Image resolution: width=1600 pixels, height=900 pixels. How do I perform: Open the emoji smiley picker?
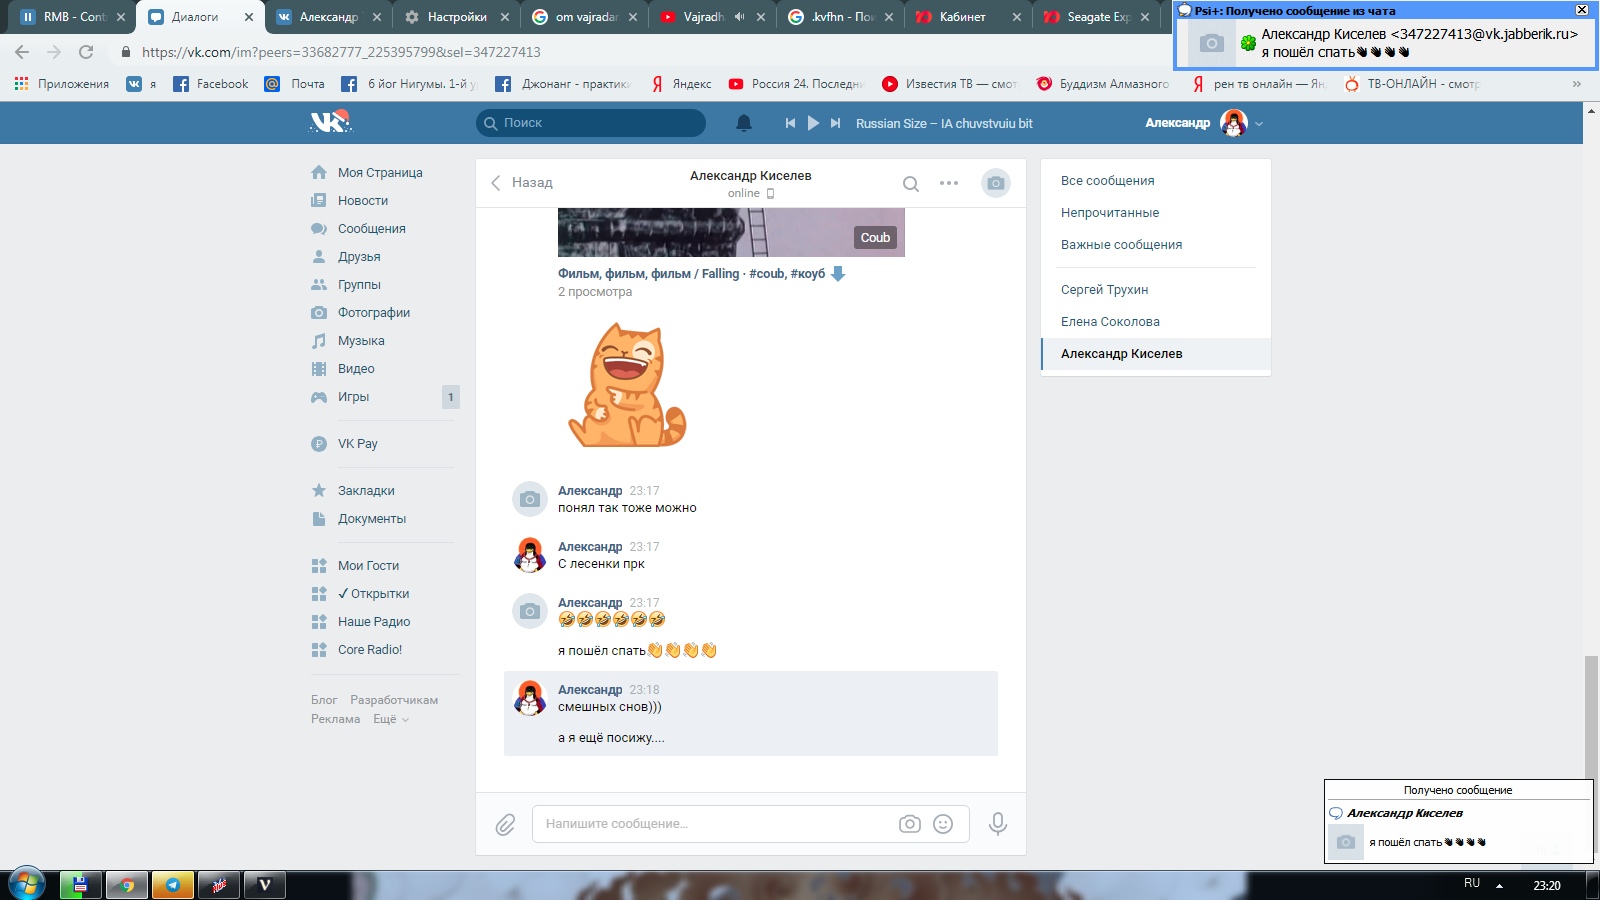(x=942, y=824)
